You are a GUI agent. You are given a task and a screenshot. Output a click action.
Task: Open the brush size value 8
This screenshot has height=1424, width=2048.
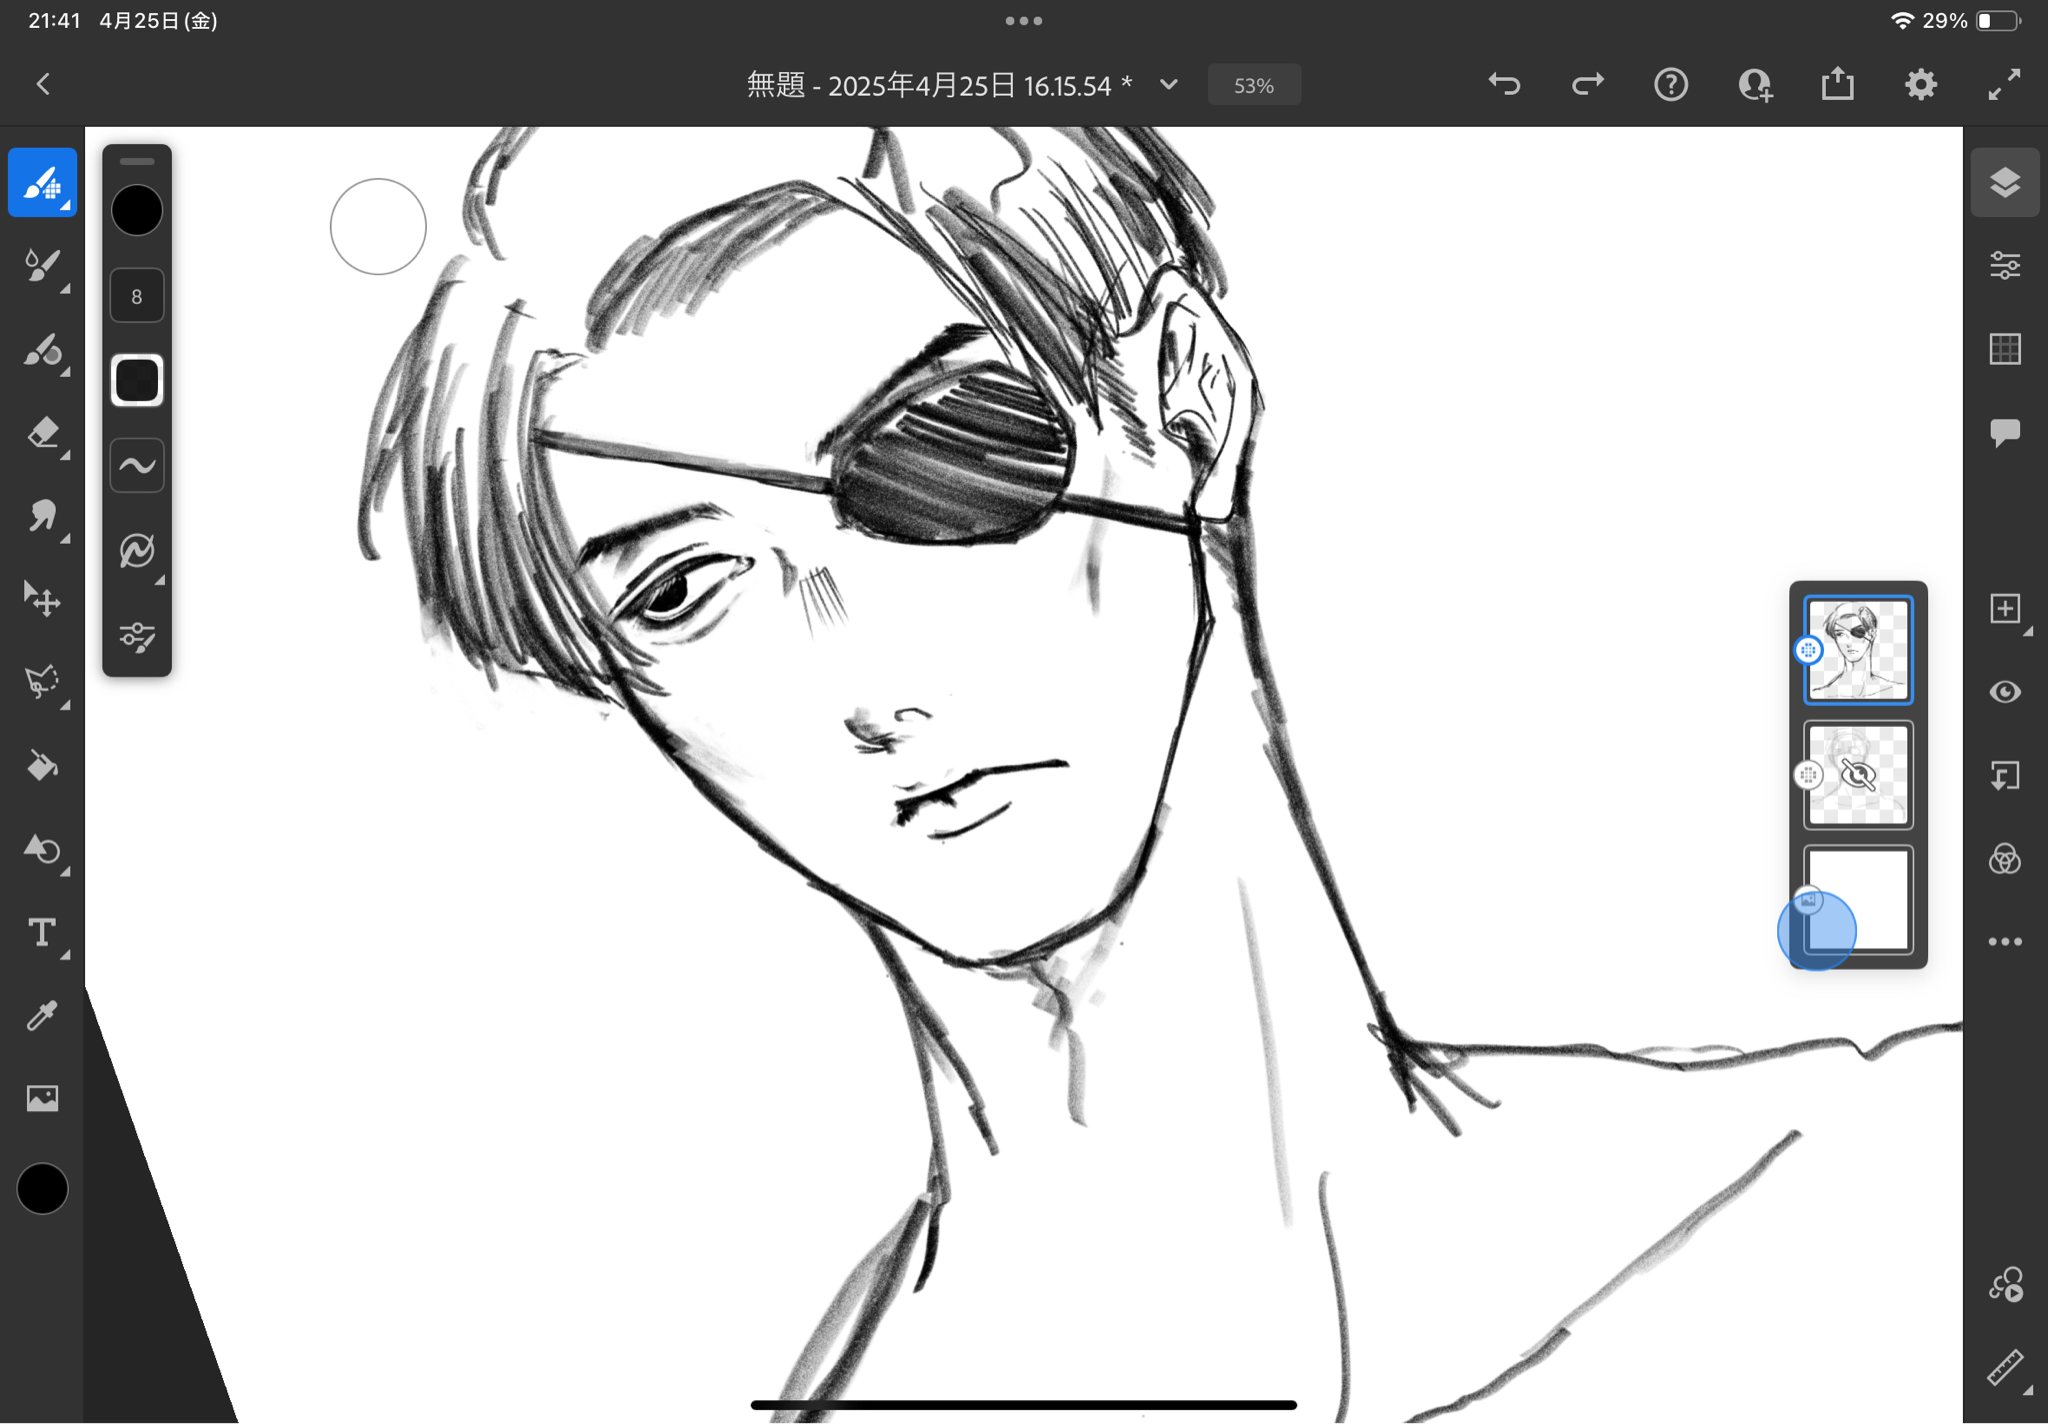(x=137, y=296)
